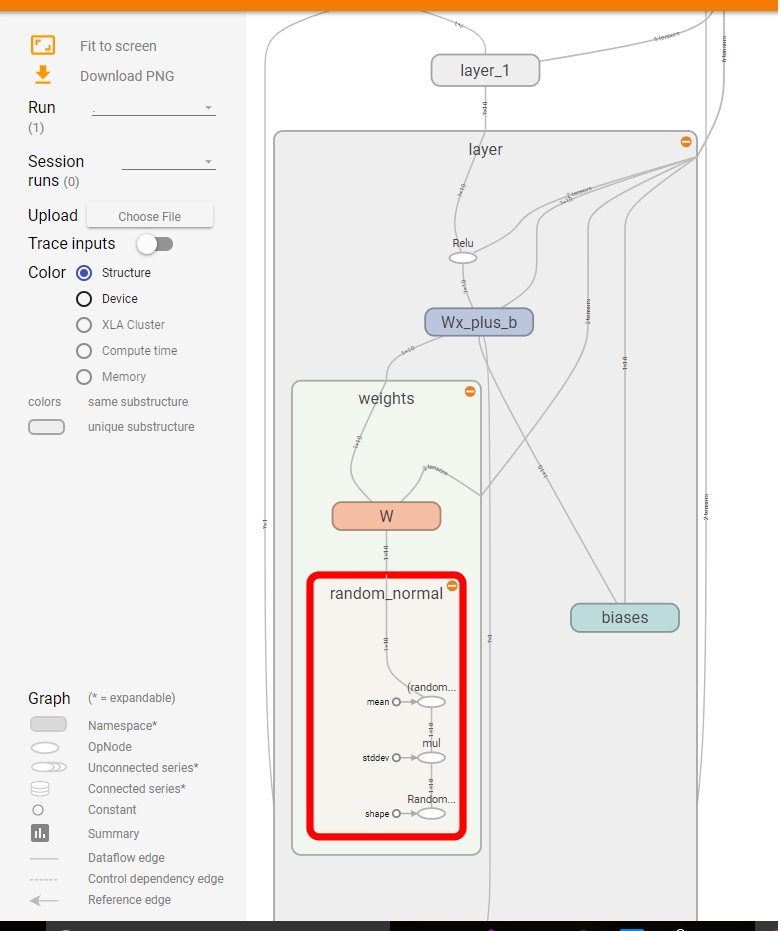Click the mul op node ellipse

431,758
